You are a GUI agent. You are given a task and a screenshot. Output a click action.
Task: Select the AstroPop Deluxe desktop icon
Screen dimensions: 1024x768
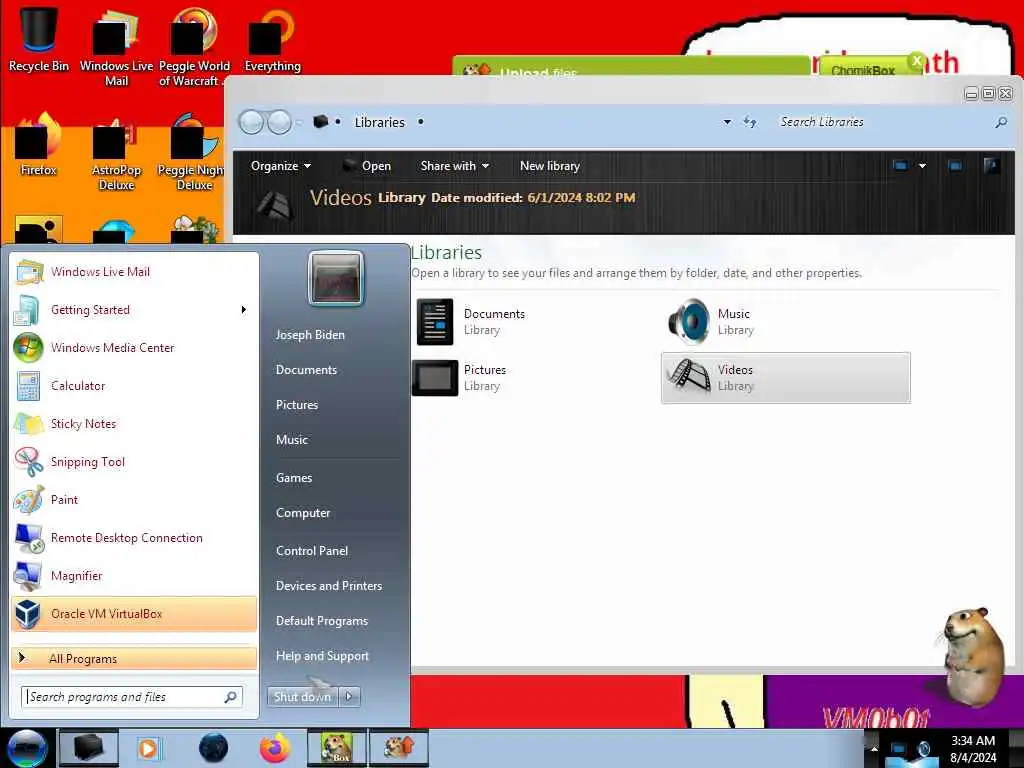tap(116, 152)
